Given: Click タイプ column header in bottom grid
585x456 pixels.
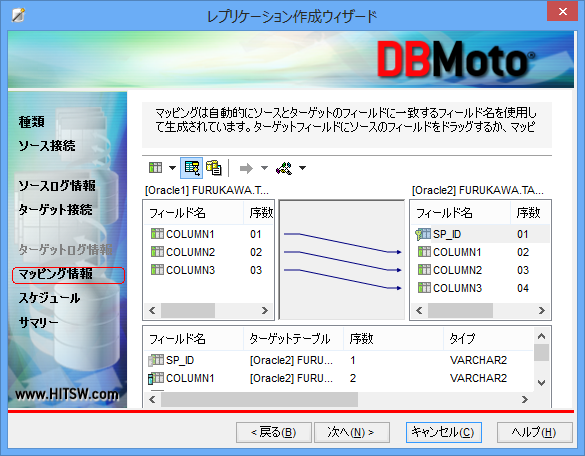Looking at the screenshot, I should 489,339.
